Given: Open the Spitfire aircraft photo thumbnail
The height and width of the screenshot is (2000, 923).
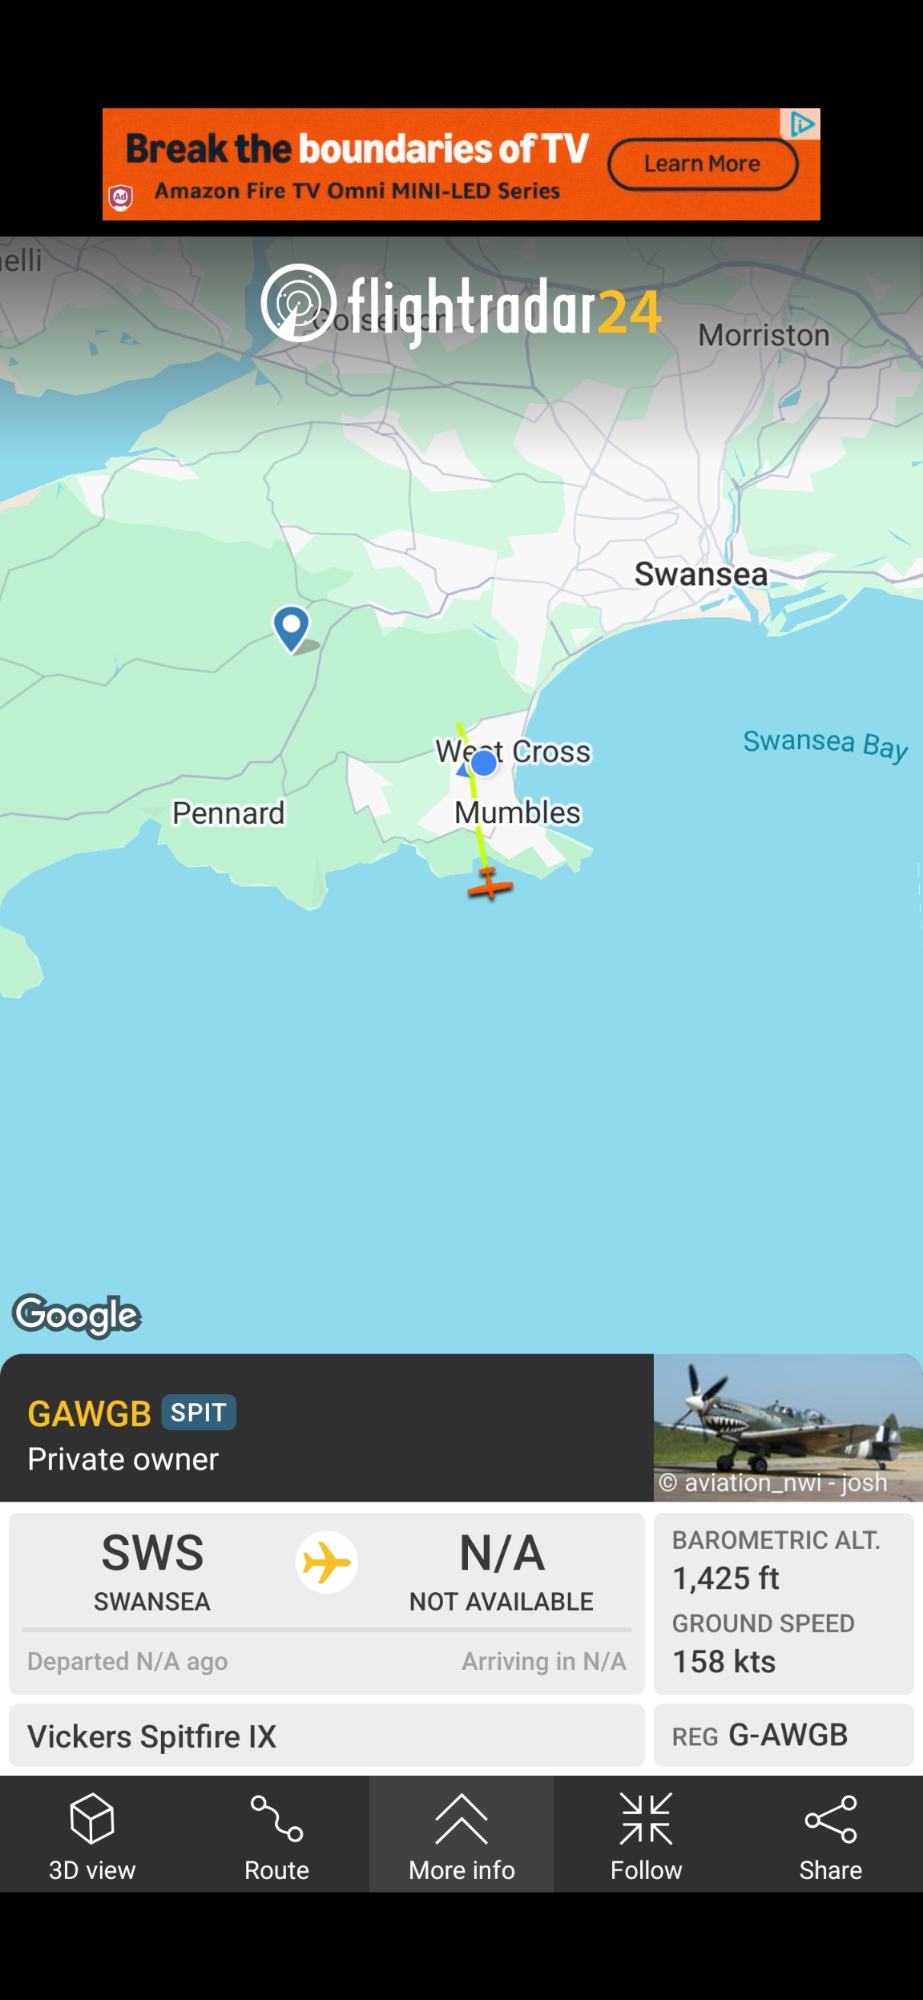Looking at the screenshot, I should coord(788,1428).
